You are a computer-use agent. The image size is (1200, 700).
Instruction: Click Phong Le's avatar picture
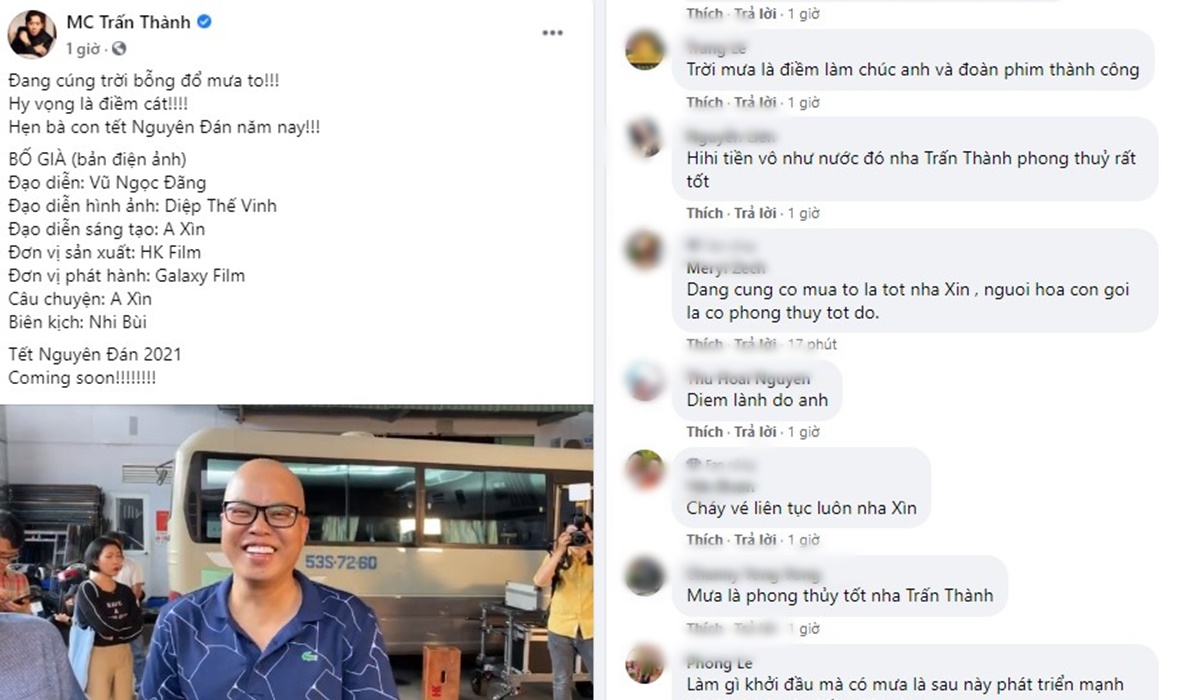(645, 663)
